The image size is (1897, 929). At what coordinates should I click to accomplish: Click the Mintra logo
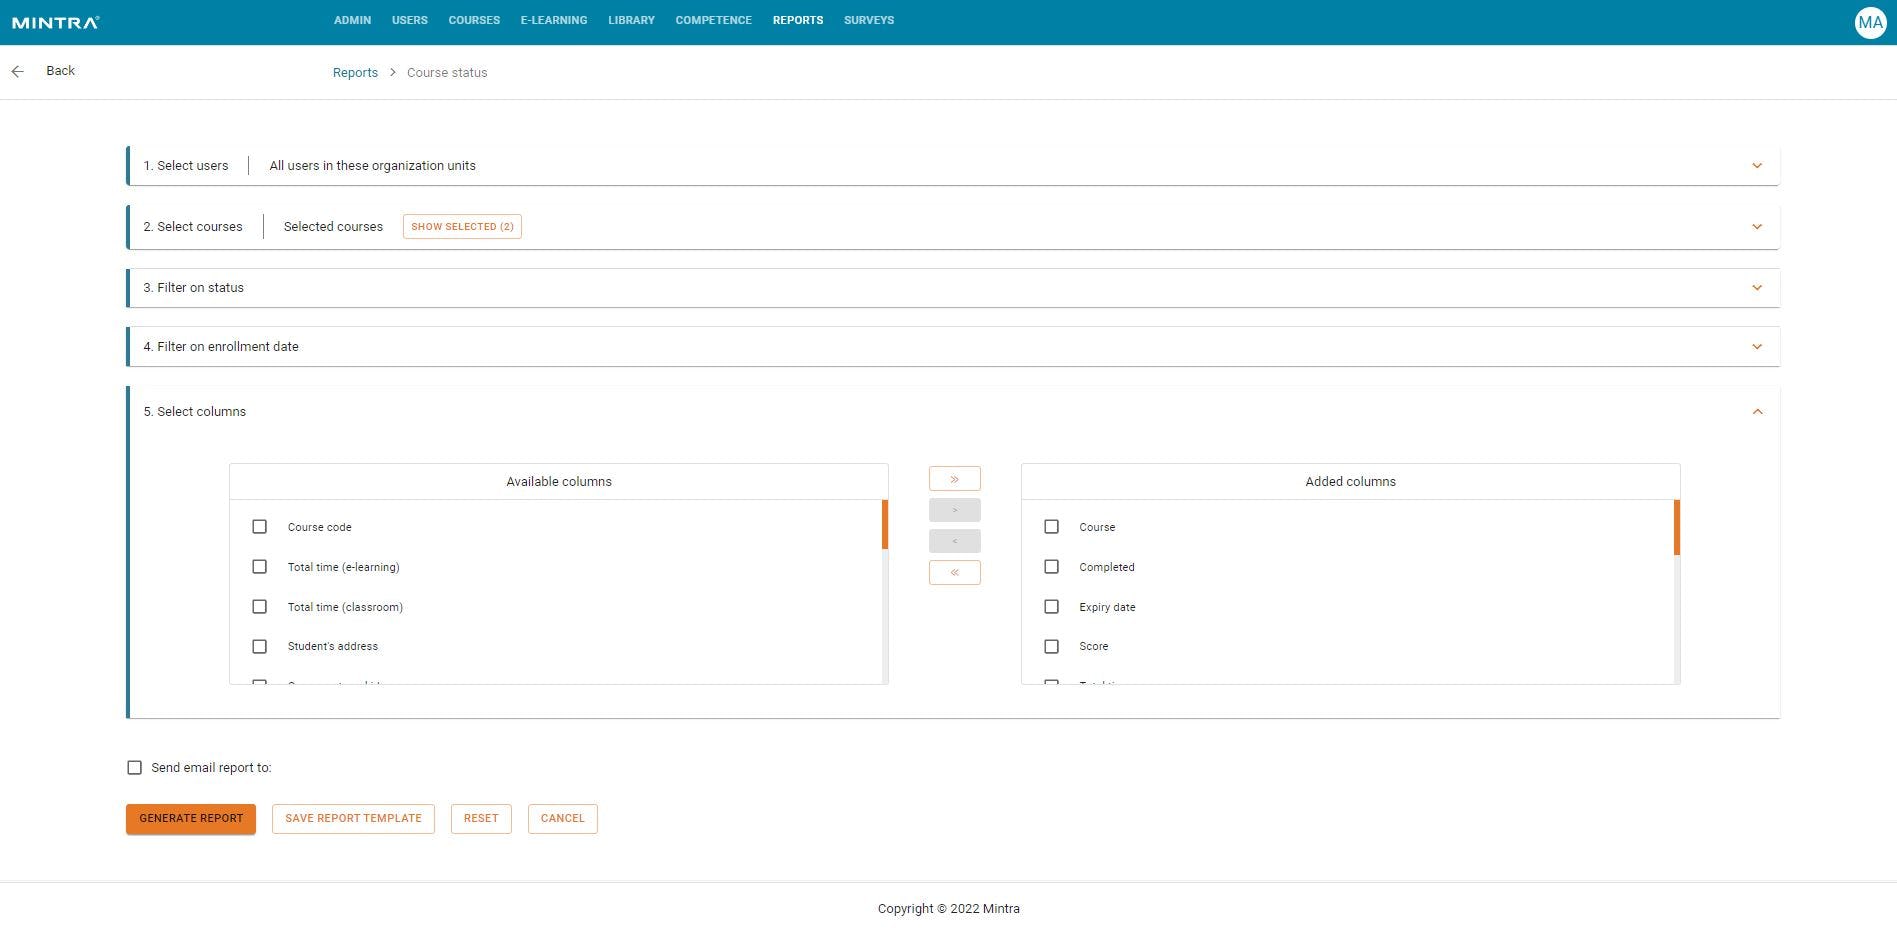[x=54, y=20]
